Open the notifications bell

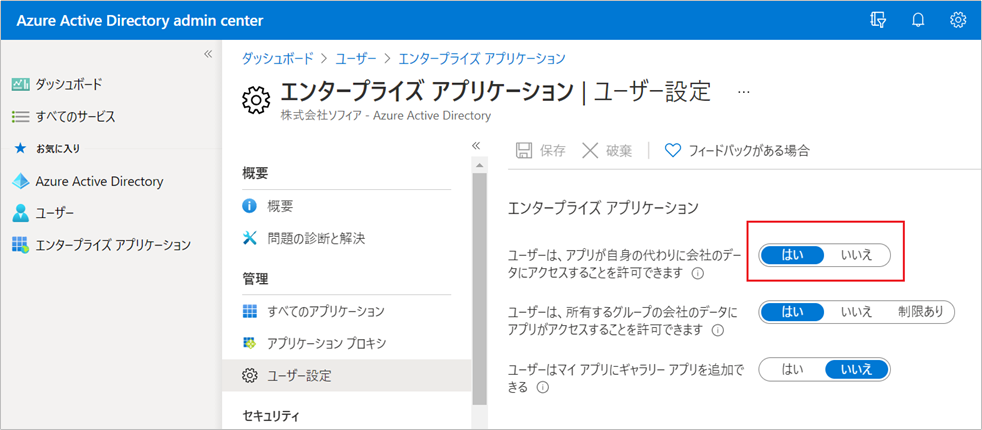[918, 20]
